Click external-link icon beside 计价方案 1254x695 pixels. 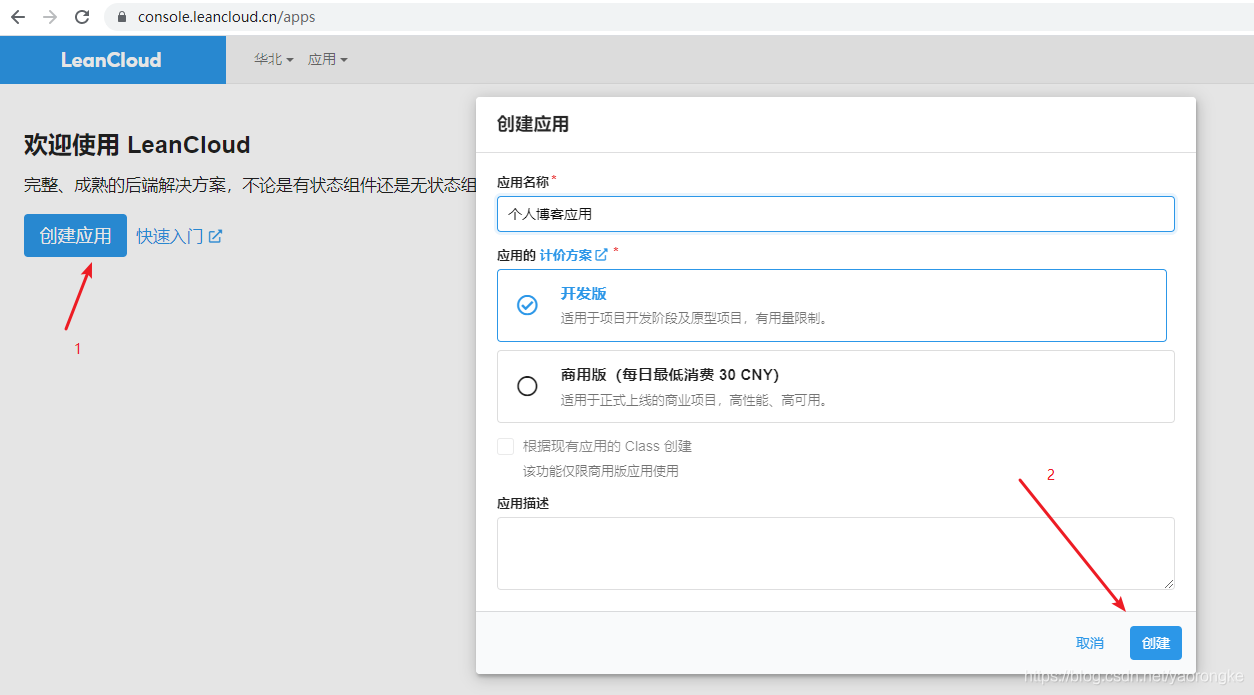pyautogui.click(x=601, y=255)
